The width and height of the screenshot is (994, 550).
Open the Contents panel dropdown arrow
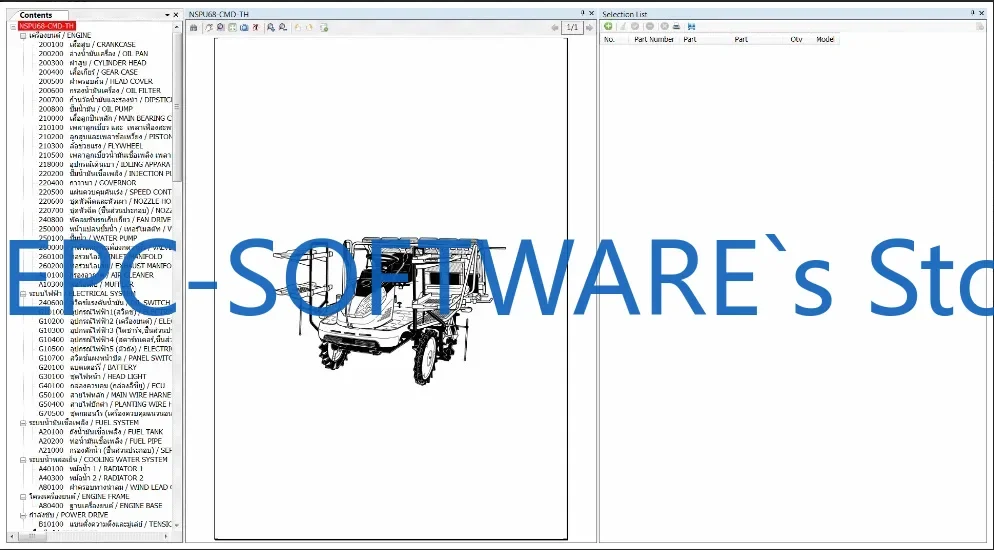(x=167, y=15)
